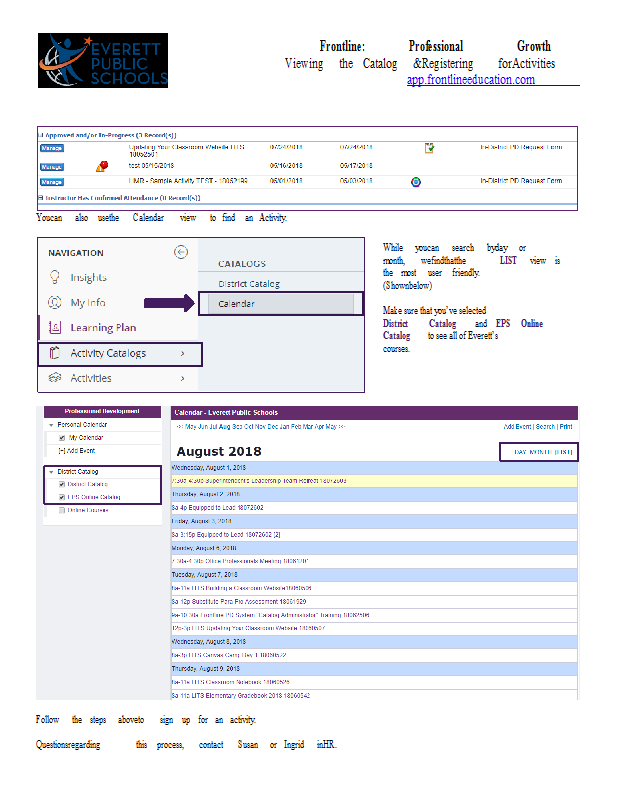618x800 pixels.
Task: Open LITS Canvas Camp Day event
Action: [229, 655]
